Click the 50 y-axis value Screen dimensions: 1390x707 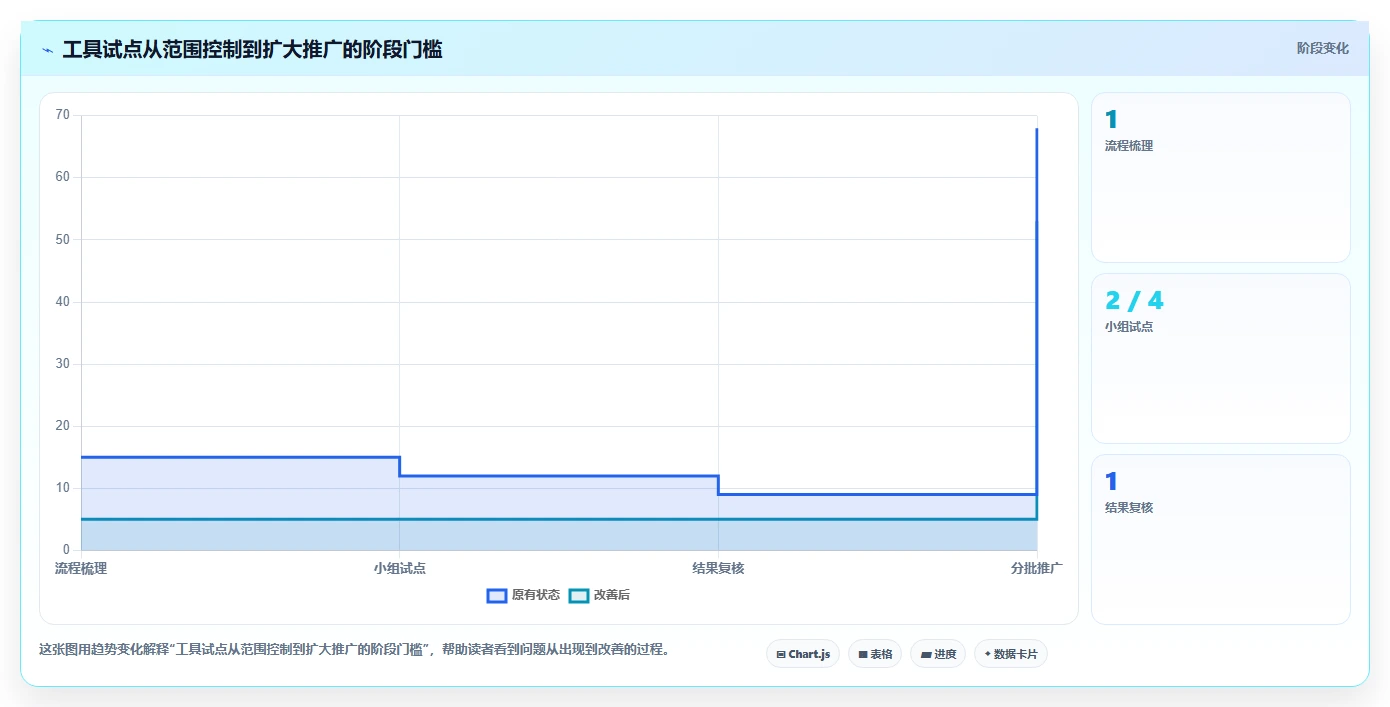tap(63, 239)
